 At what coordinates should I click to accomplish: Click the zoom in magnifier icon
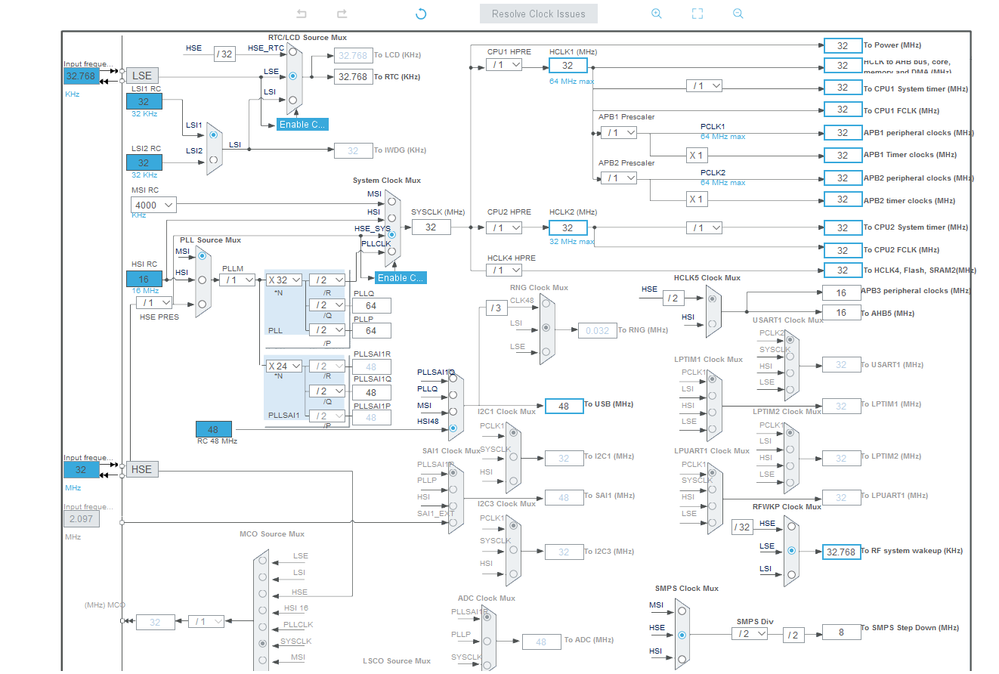tap(656, 13)
